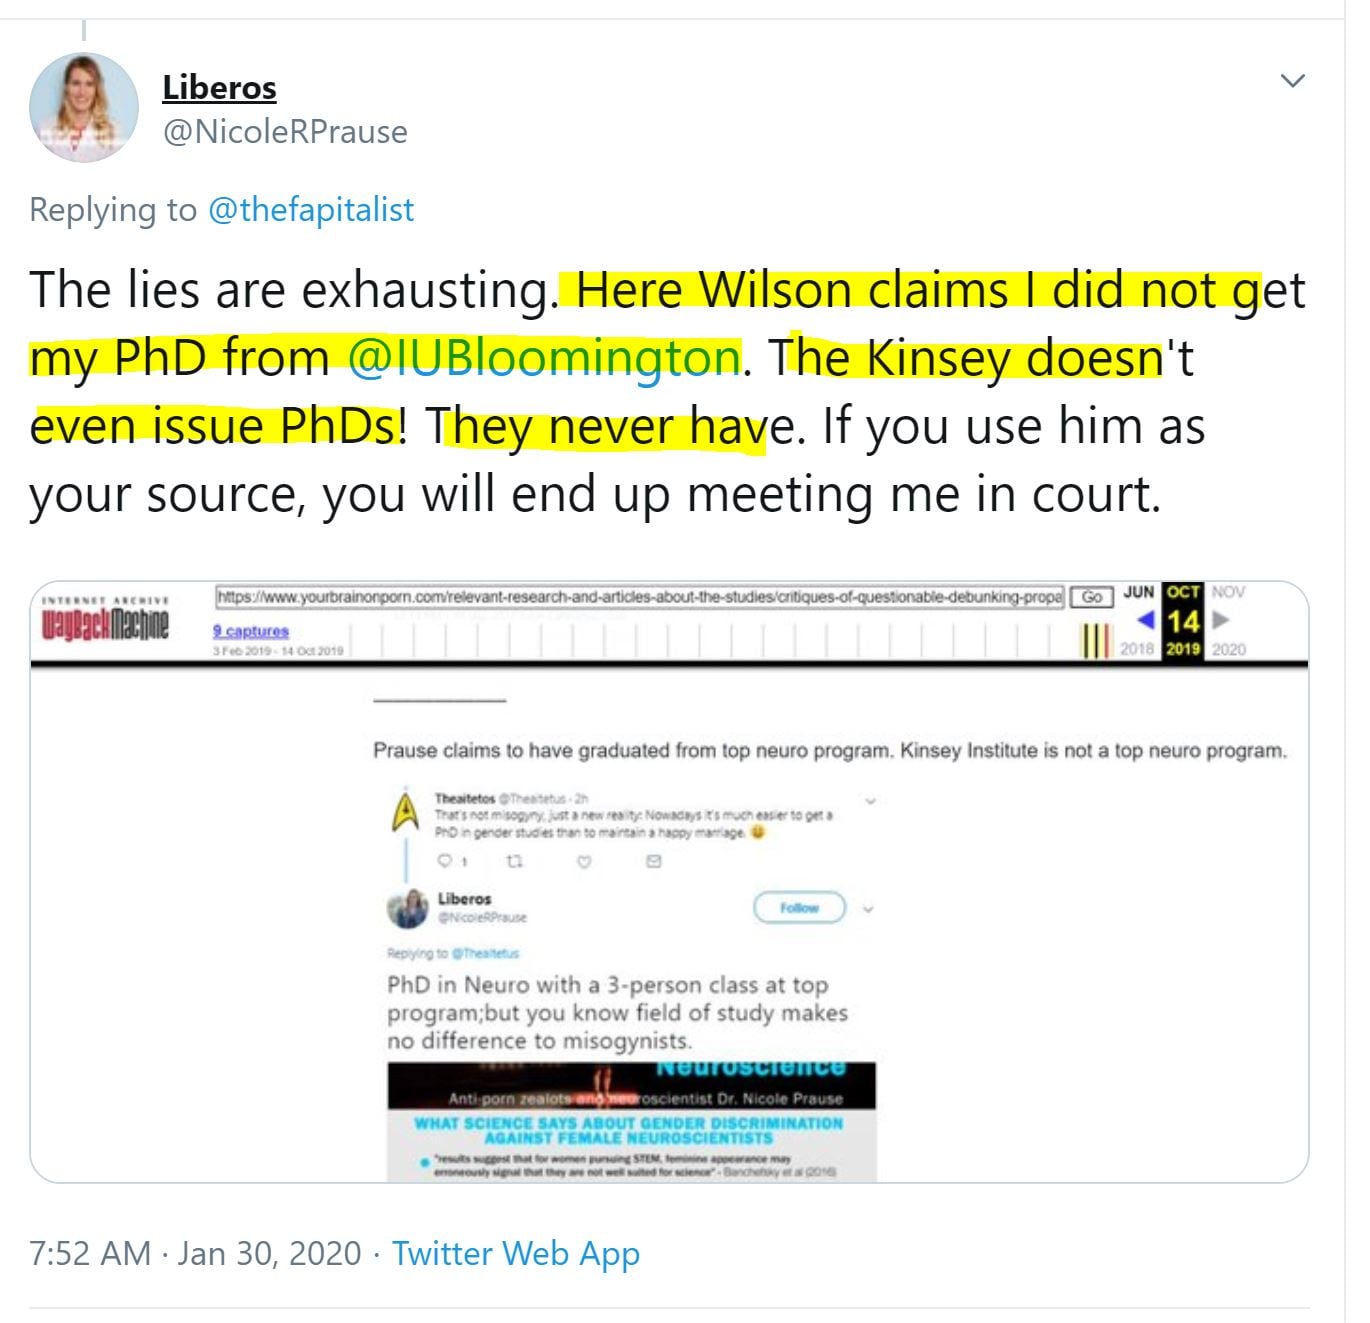Click the capture bars on the timeline

click(1097, 641)
